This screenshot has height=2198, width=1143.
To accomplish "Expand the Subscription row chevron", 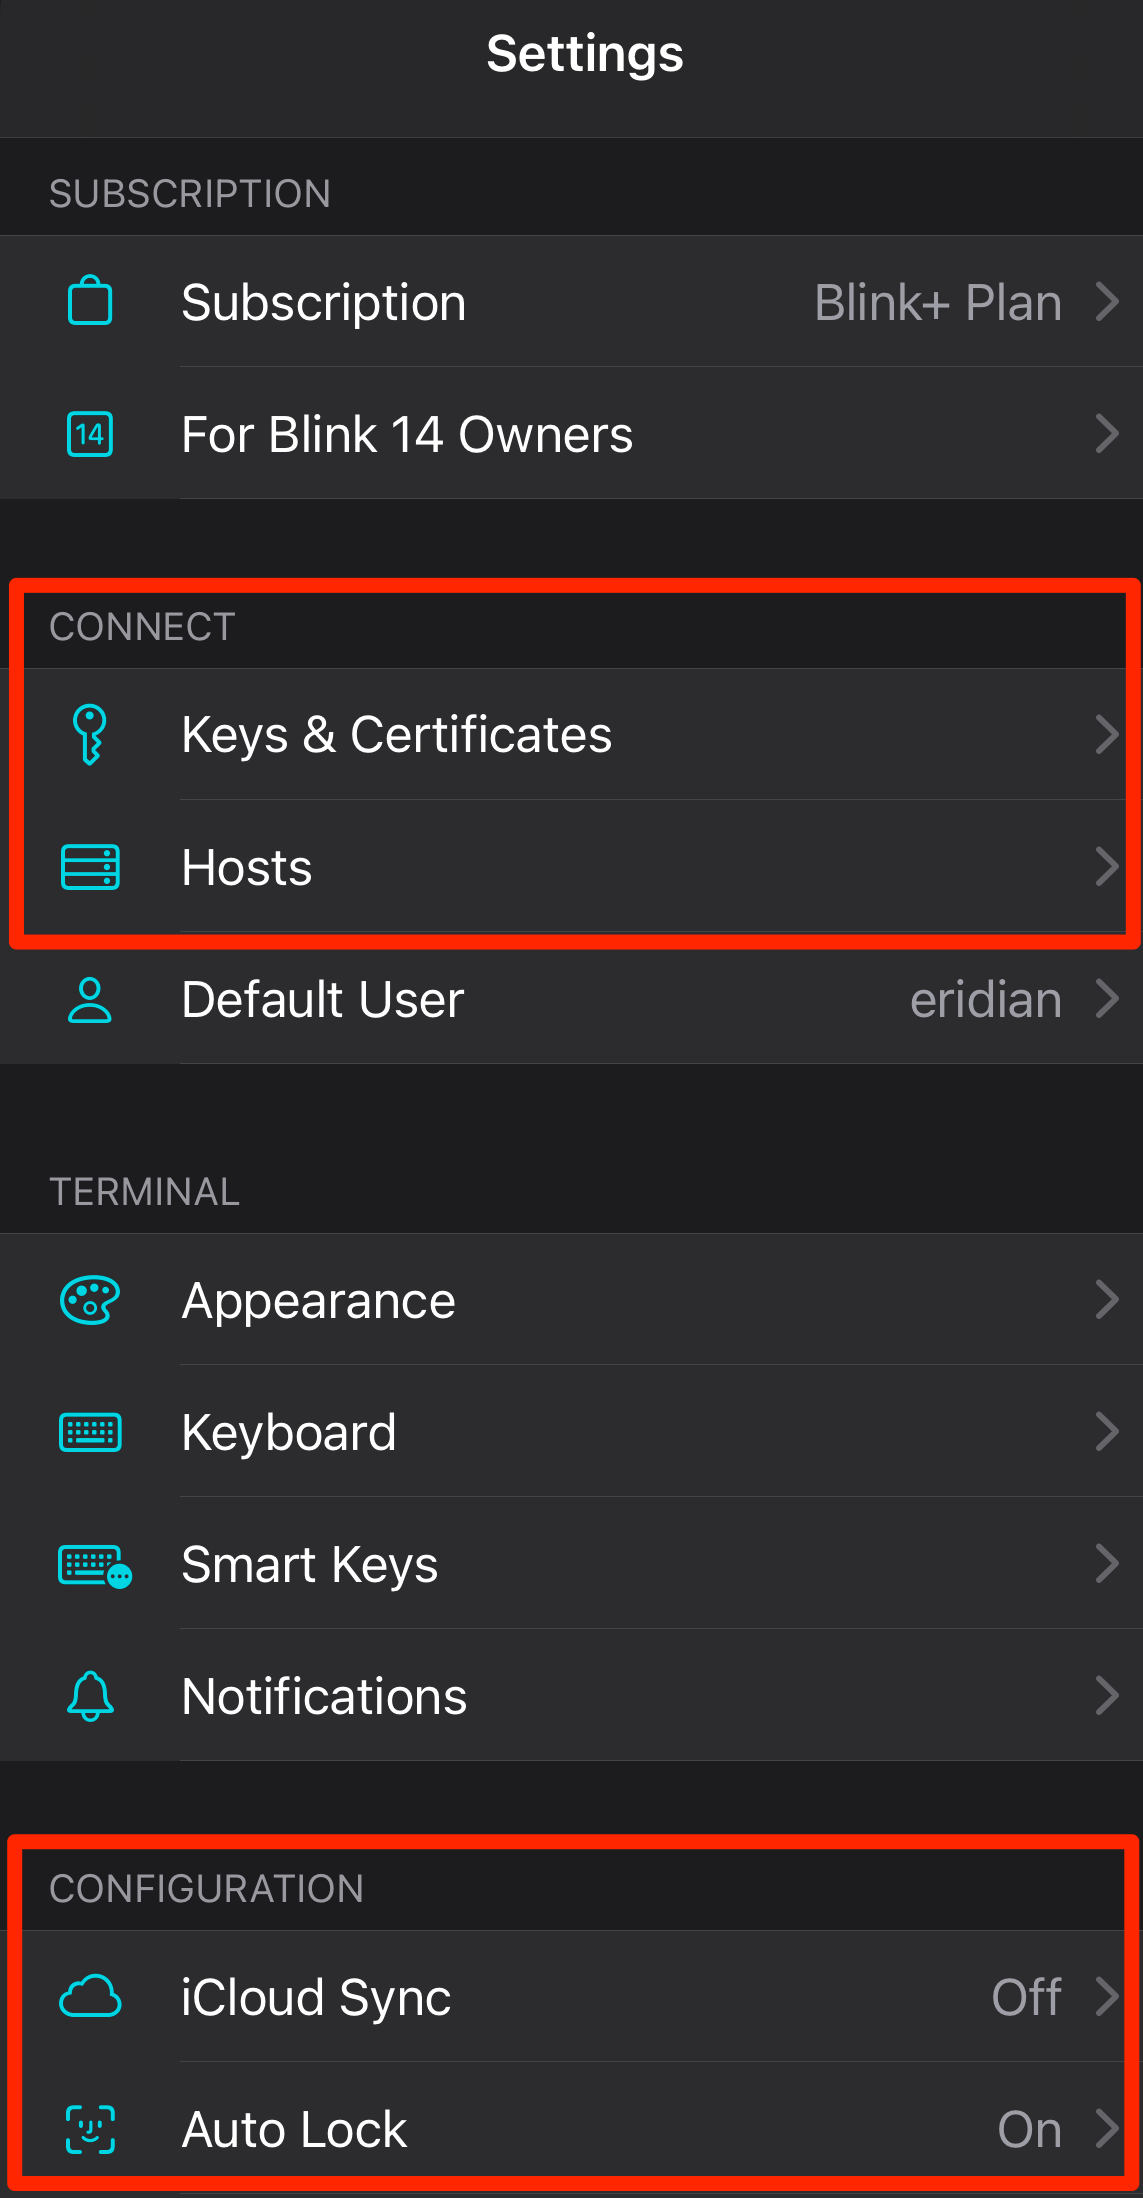I will tap(1106, 301).
